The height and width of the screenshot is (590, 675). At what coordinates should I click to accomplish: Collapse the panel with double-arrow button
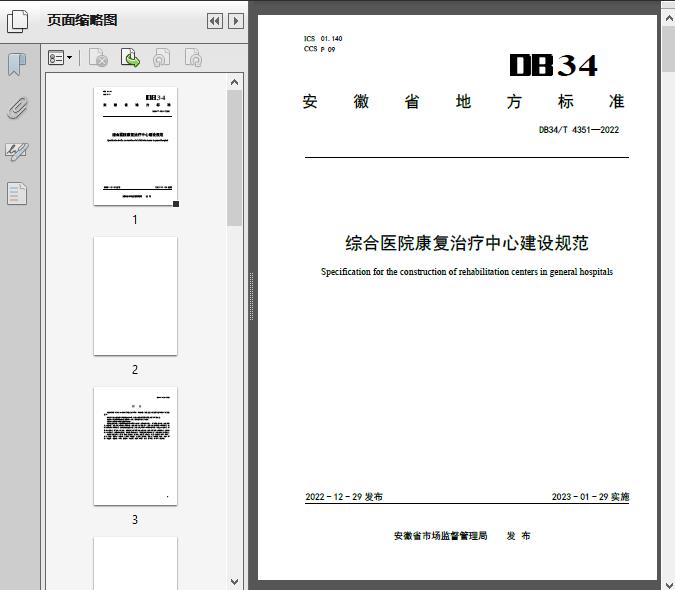pos(215,21)
